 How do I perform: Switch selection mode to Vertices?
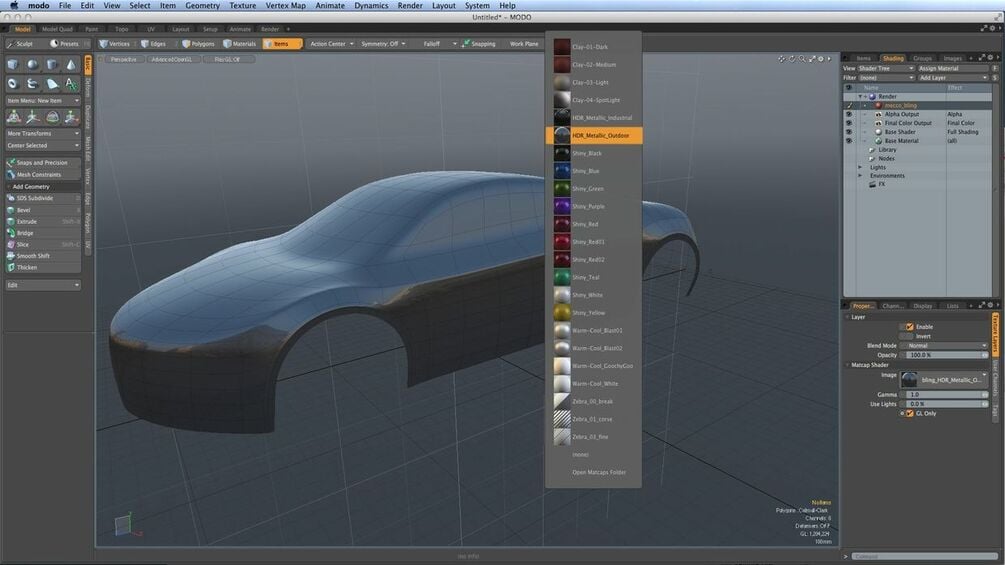115,44
